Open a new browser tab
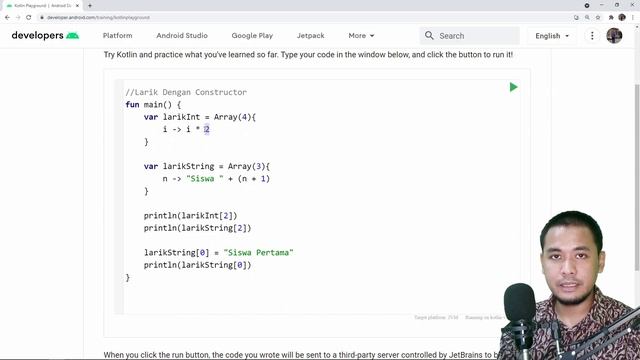 coord(90,6)
